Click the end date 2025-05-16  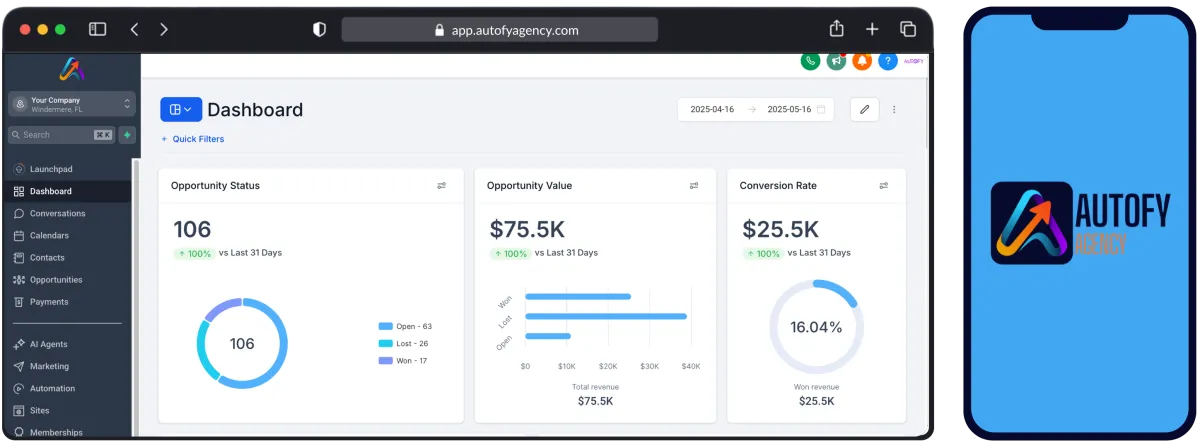pyautogui.click(x=789, y=110)
